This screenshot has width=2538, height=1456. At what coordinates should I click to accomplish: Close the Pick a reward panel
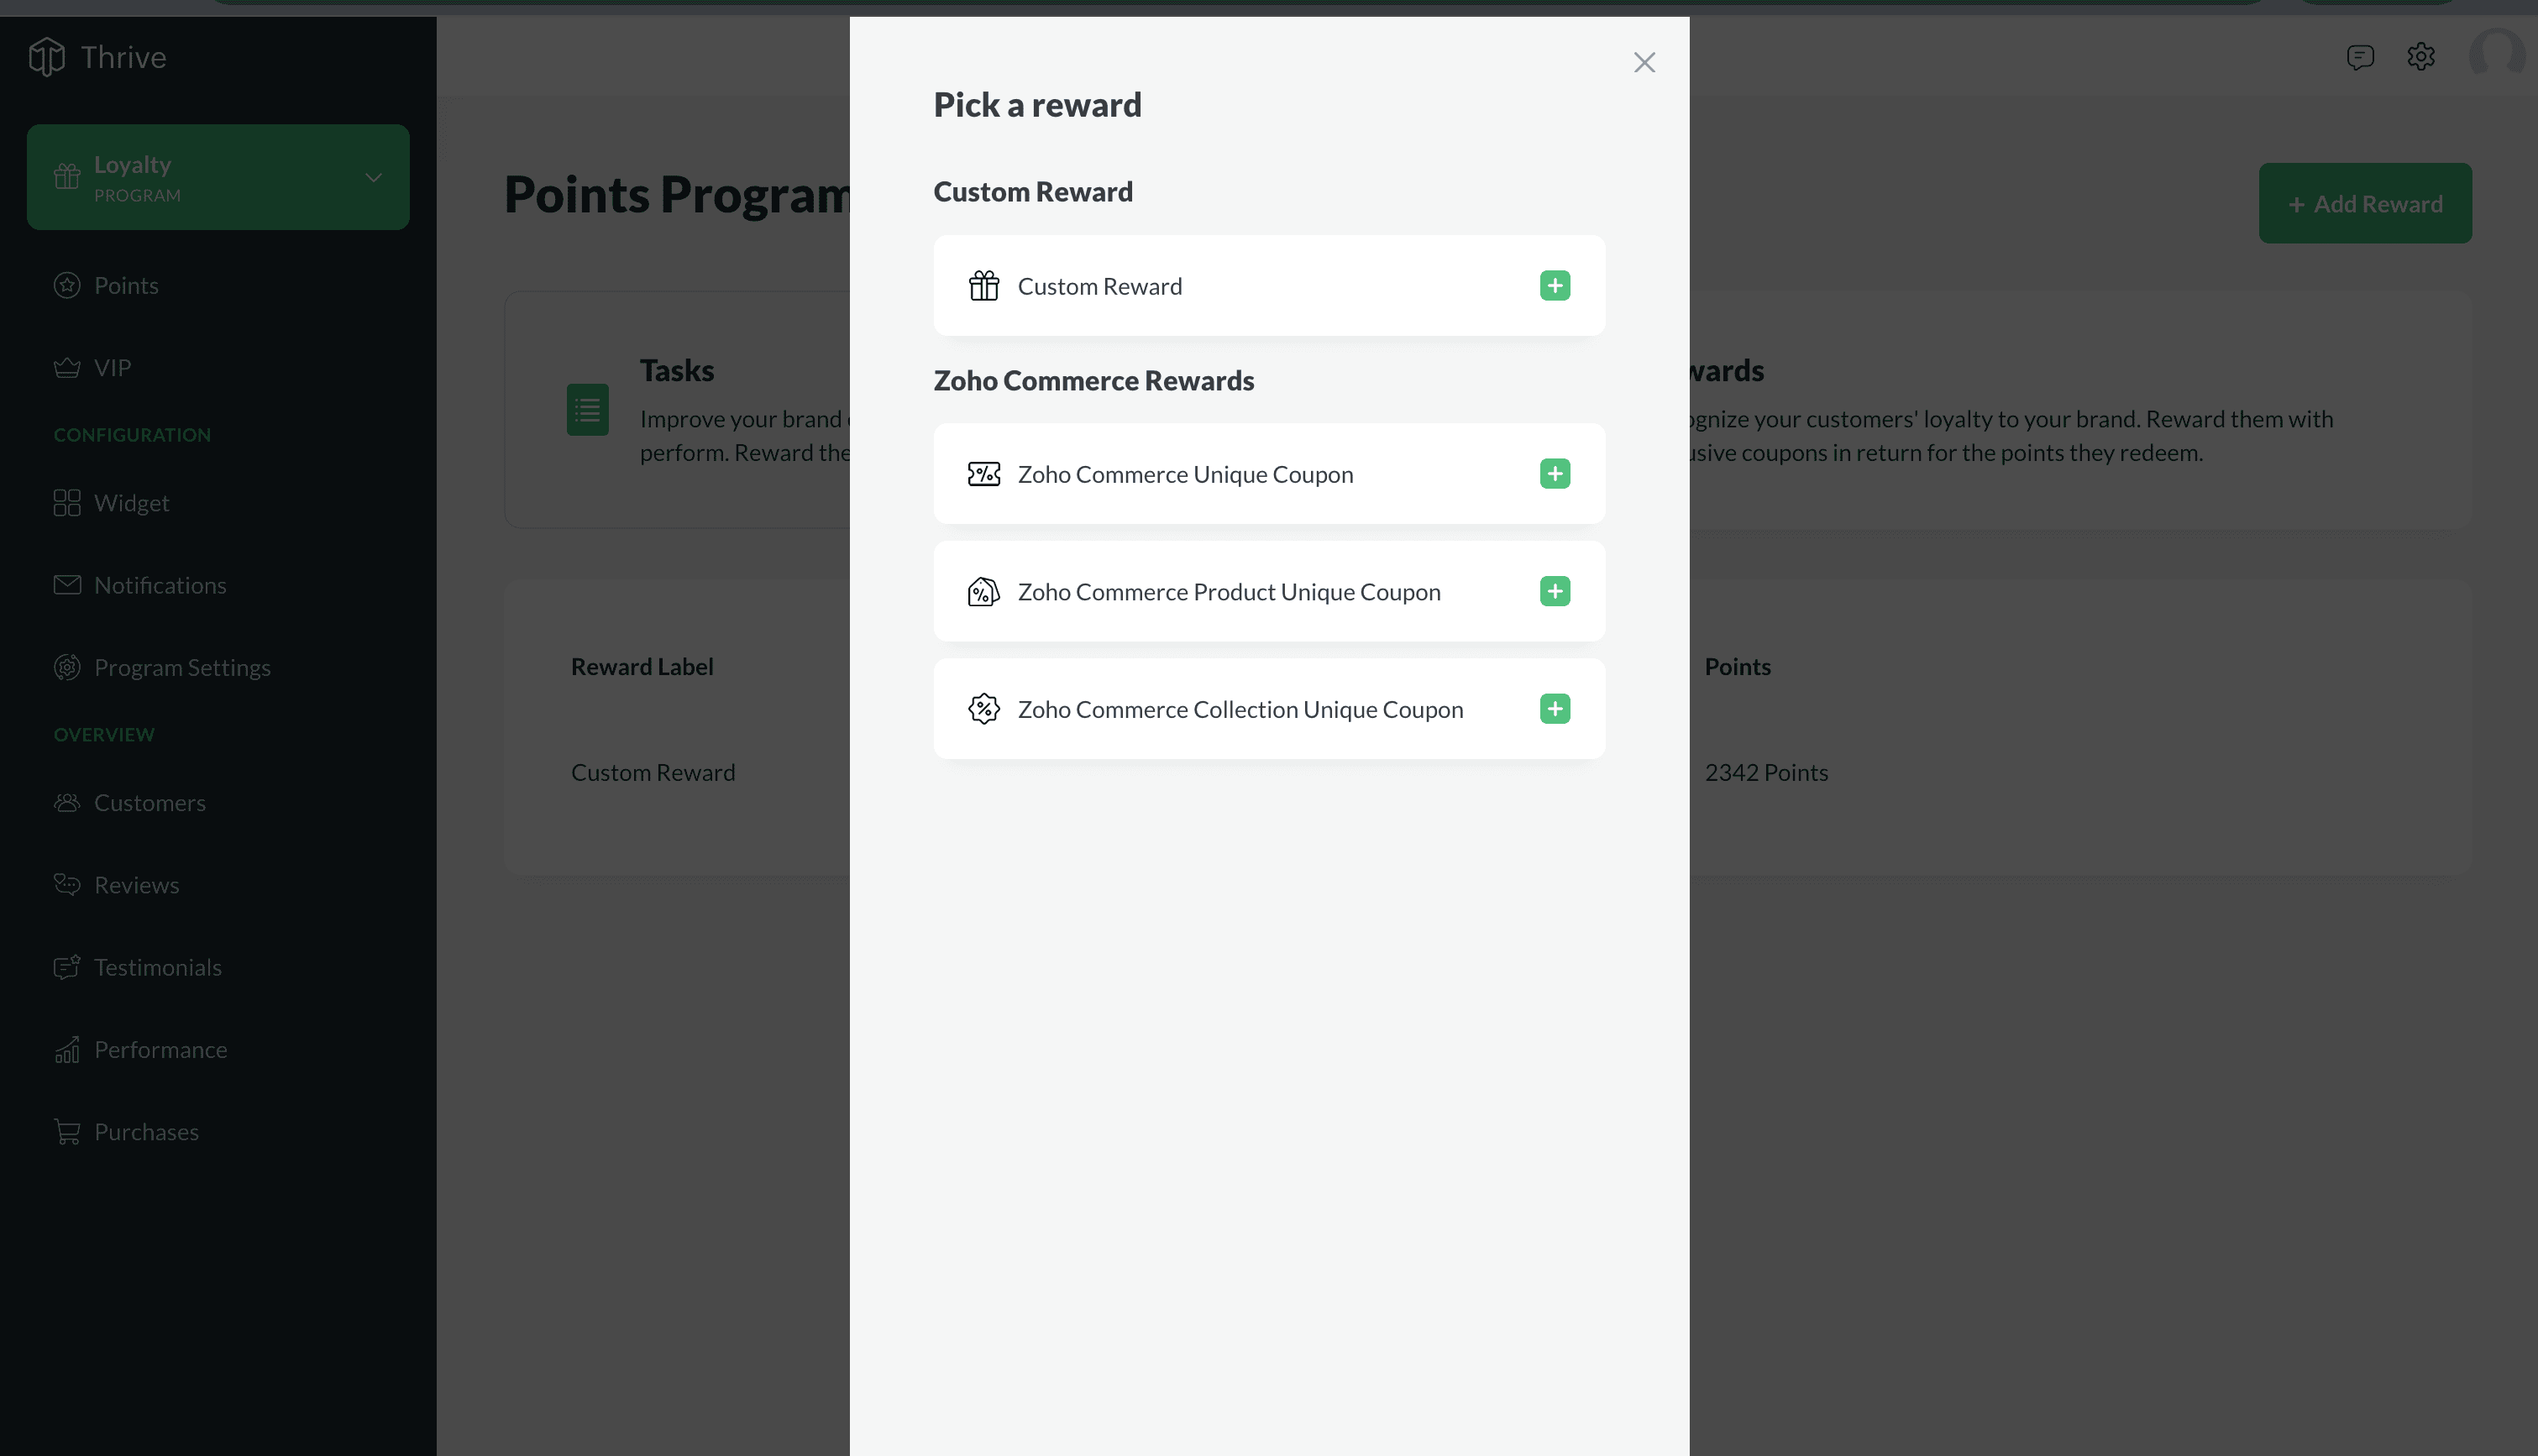click(x=1644, y=63)
